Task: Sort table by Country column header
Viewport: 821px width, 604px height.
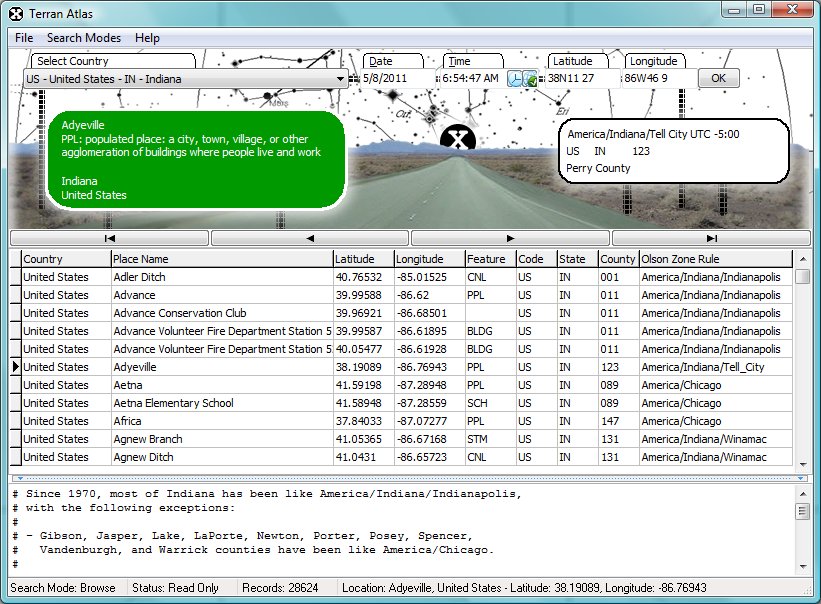Action: tap(66, 259)
